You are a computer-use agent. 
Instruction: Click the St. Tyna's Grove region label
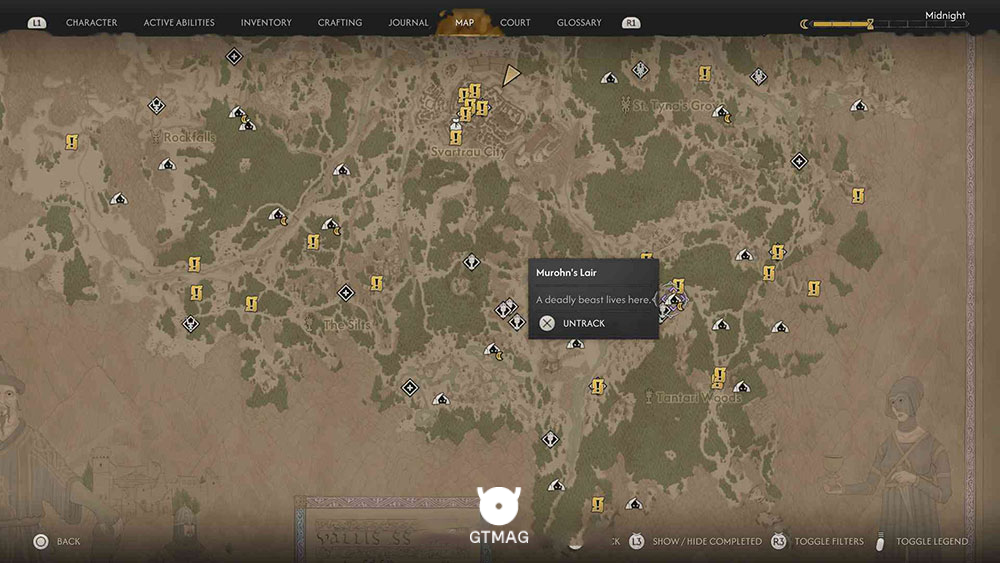point(676,105)
